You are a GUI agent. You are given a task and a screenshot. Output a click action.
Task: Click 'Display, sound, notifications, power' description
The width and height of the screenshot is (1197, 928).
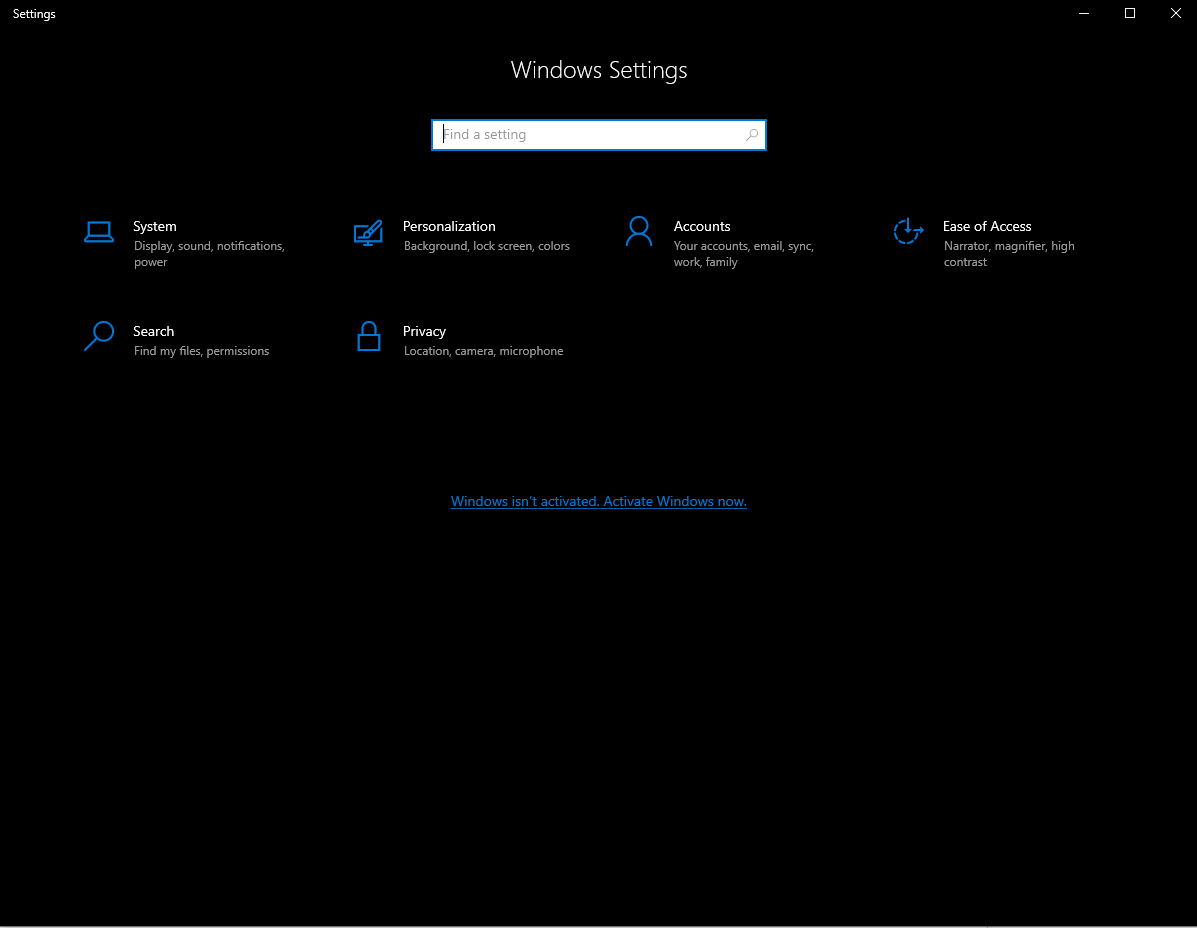(x=209, y=254)
